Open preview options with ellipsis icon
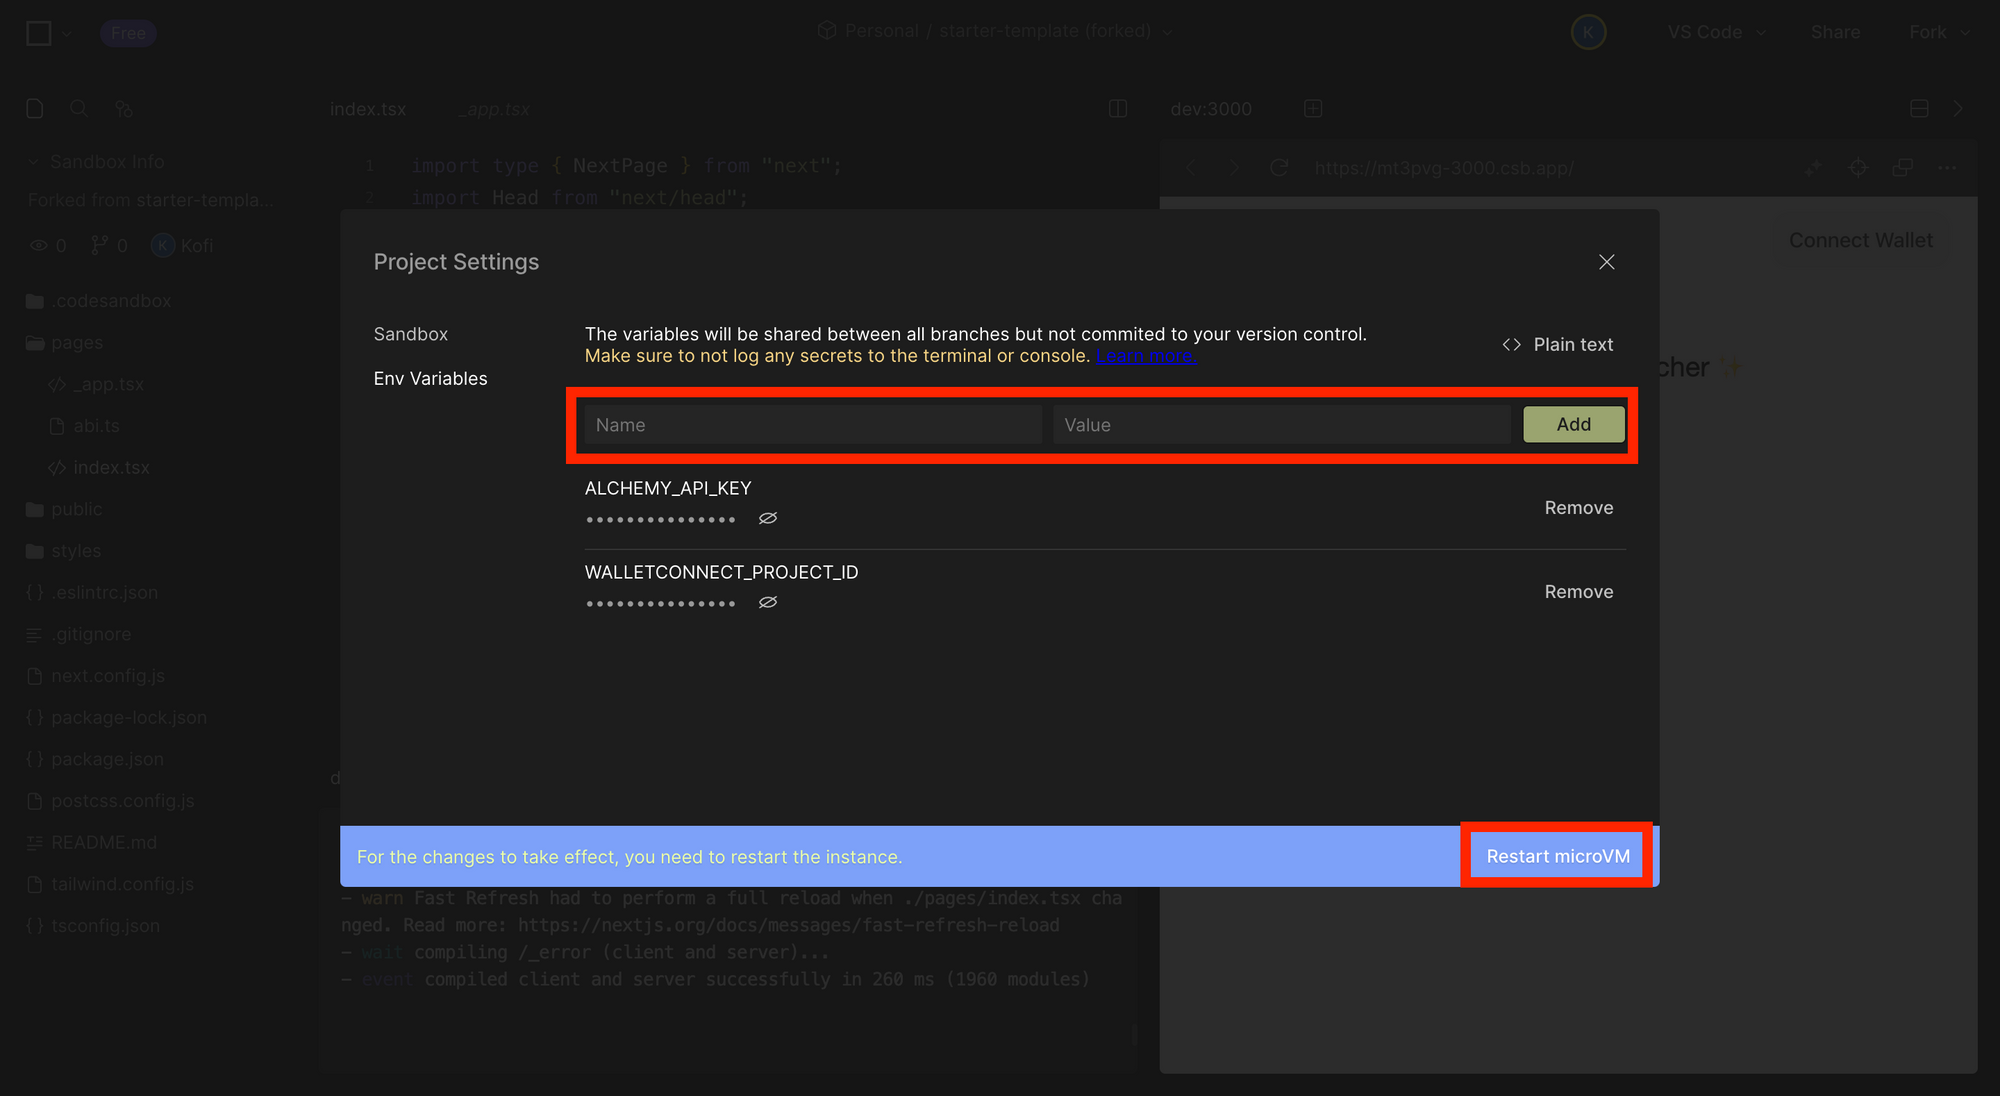2000x1096 pixels. point(1948,168)
